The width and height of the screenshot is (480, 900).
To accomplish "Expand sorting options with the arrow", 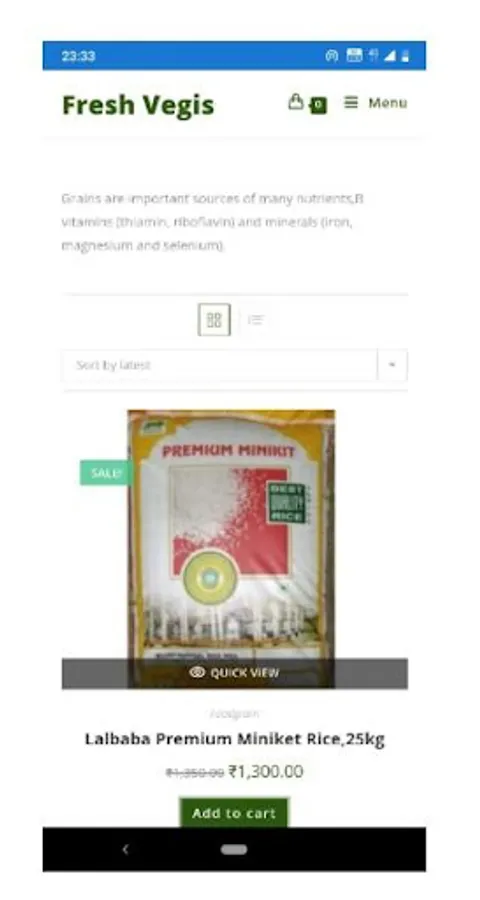I will click(x=392, y=365).
